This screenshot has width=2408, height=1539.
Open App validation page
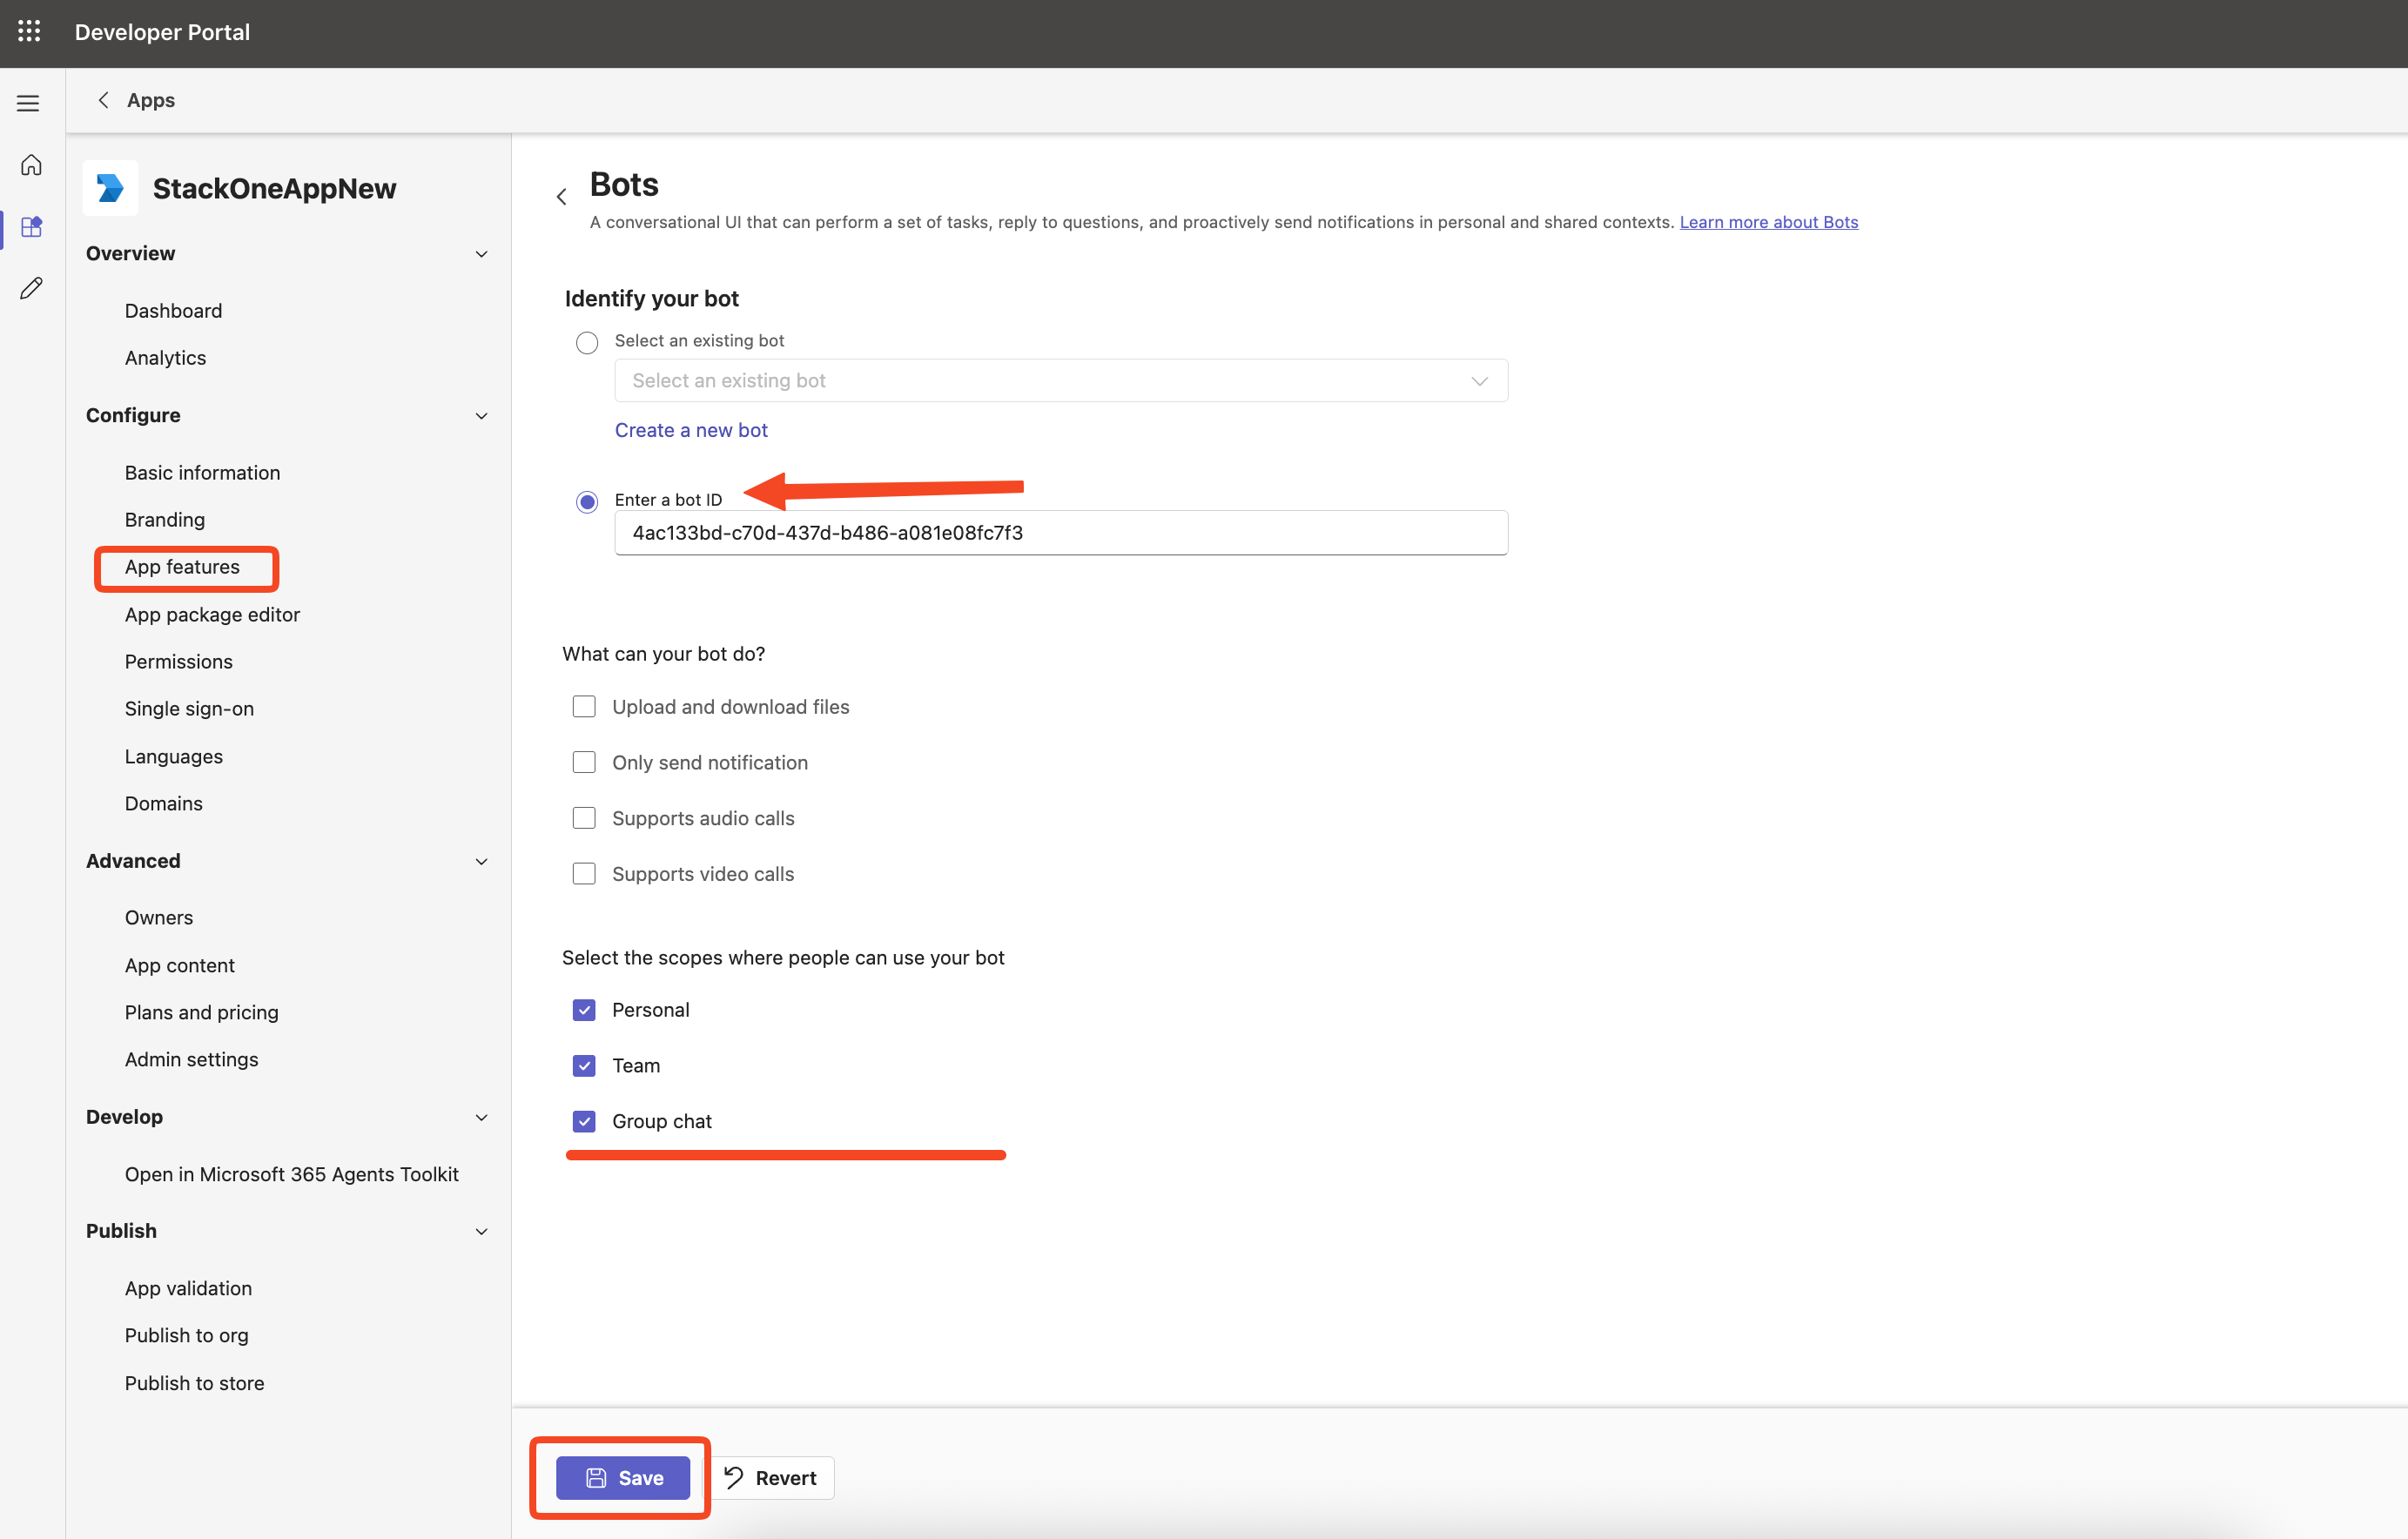(x=188, y=1289)
